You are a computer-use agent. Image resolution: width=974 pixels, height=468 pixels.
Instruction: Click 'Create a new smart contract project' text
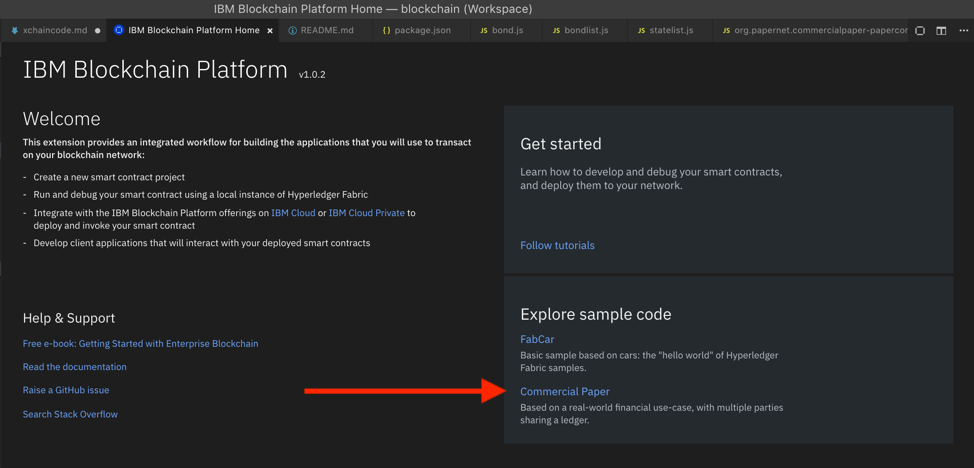pos(109,177)
